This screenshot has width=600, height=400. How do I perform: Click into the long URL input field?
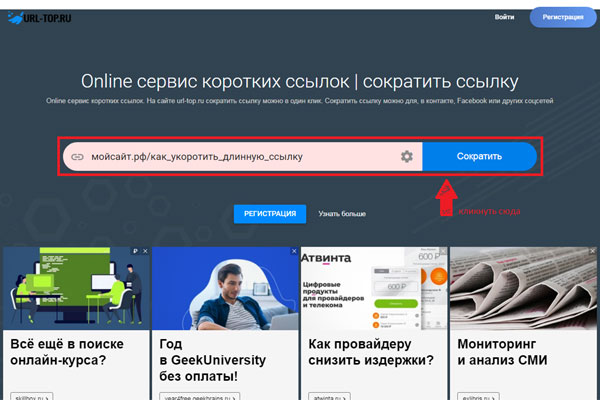(x=240, y=157)
